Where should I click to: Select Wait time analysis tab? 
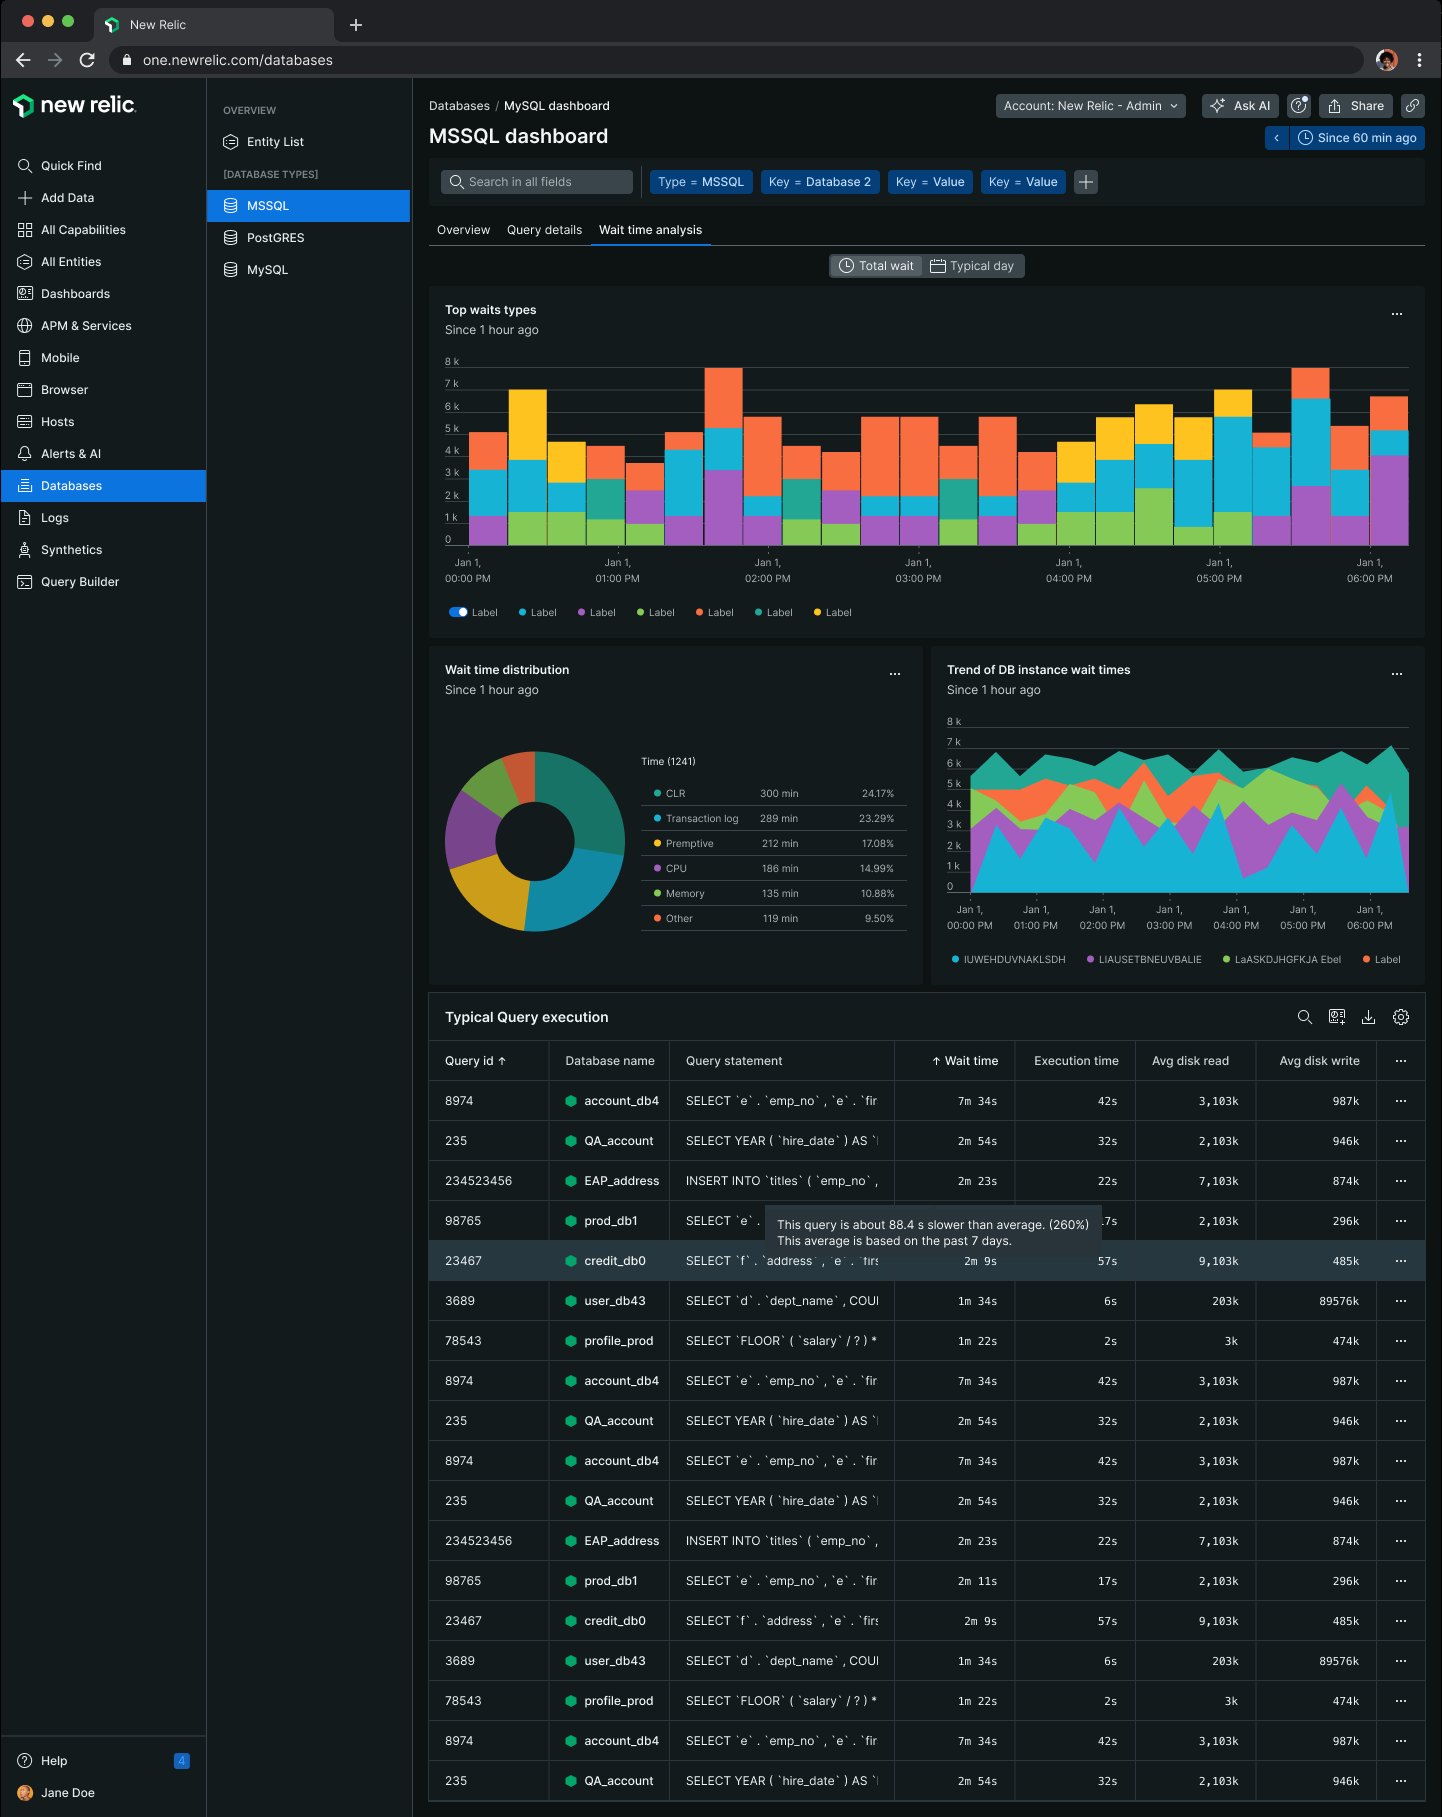point(650,230)
